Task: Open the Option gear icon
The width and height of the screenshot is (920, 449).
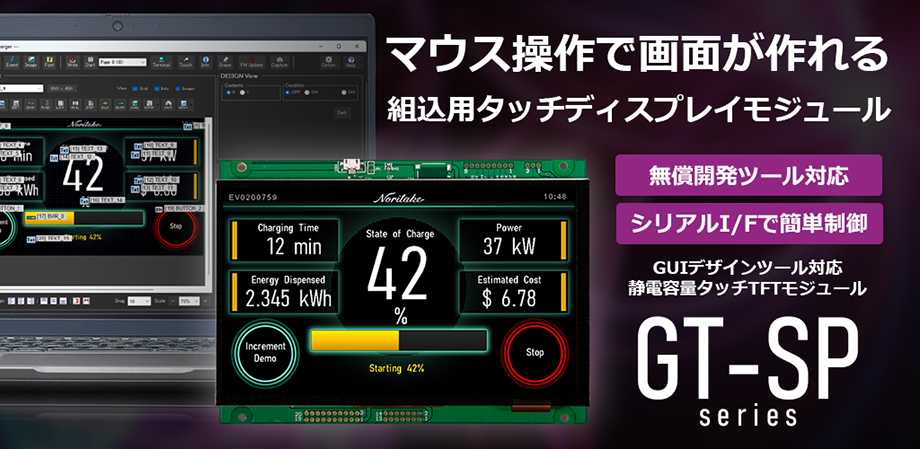Action: (x=329, y=62)
